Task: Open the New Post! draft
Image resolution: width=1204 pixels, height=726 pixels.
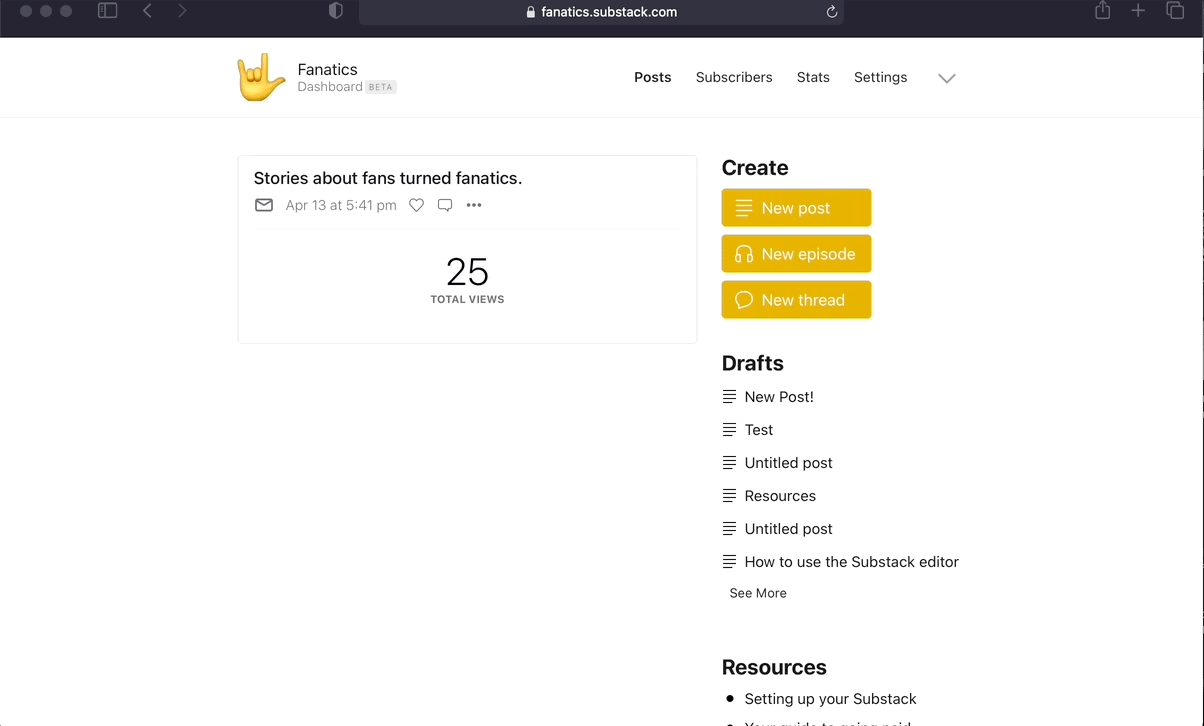Action: tap(779, 397)
